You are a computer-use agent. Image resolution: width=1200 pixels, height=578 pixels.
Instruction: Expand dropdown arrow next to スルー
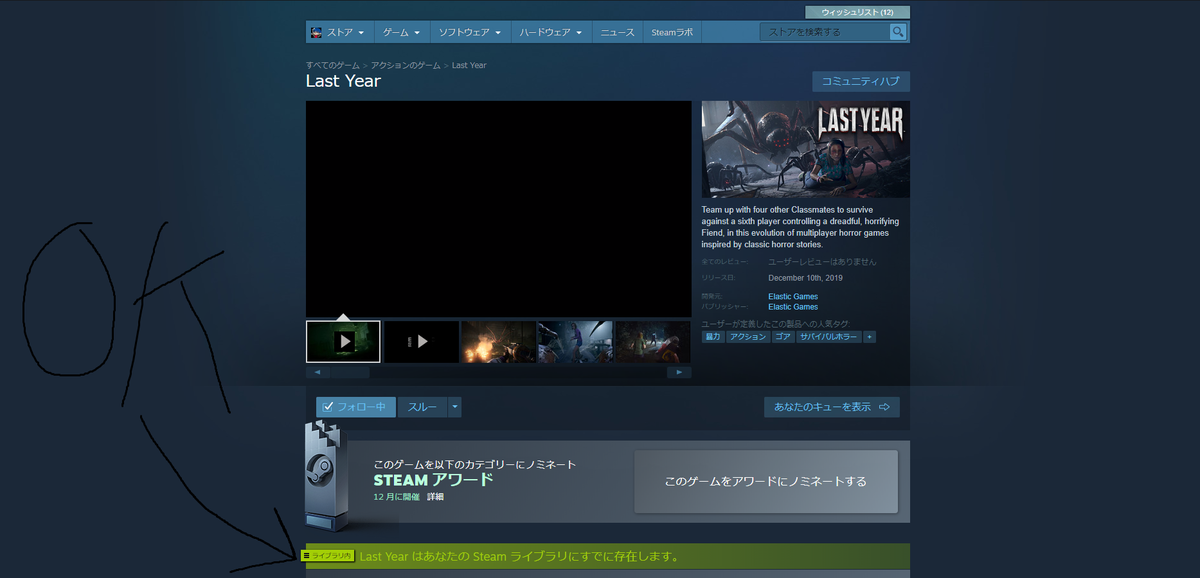[x=455, y=407]
